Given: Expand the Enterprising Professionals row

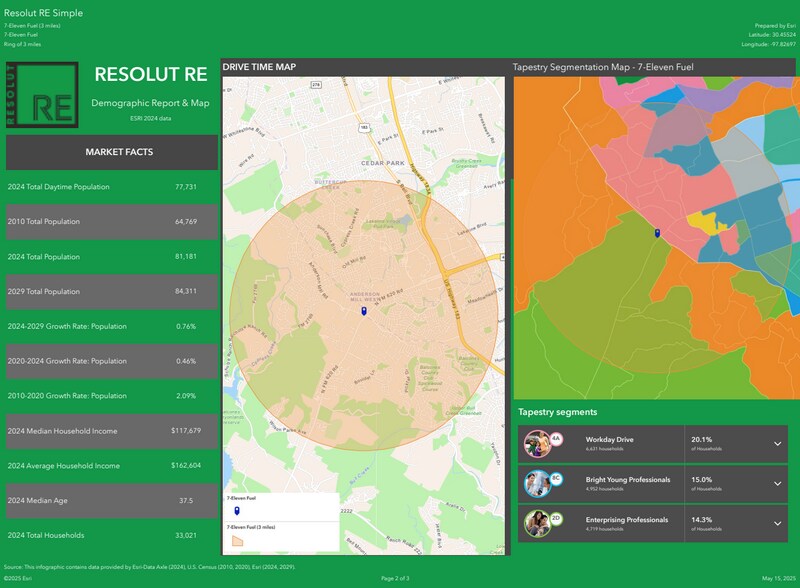Looking at the screenshot, I should [777, 524].
